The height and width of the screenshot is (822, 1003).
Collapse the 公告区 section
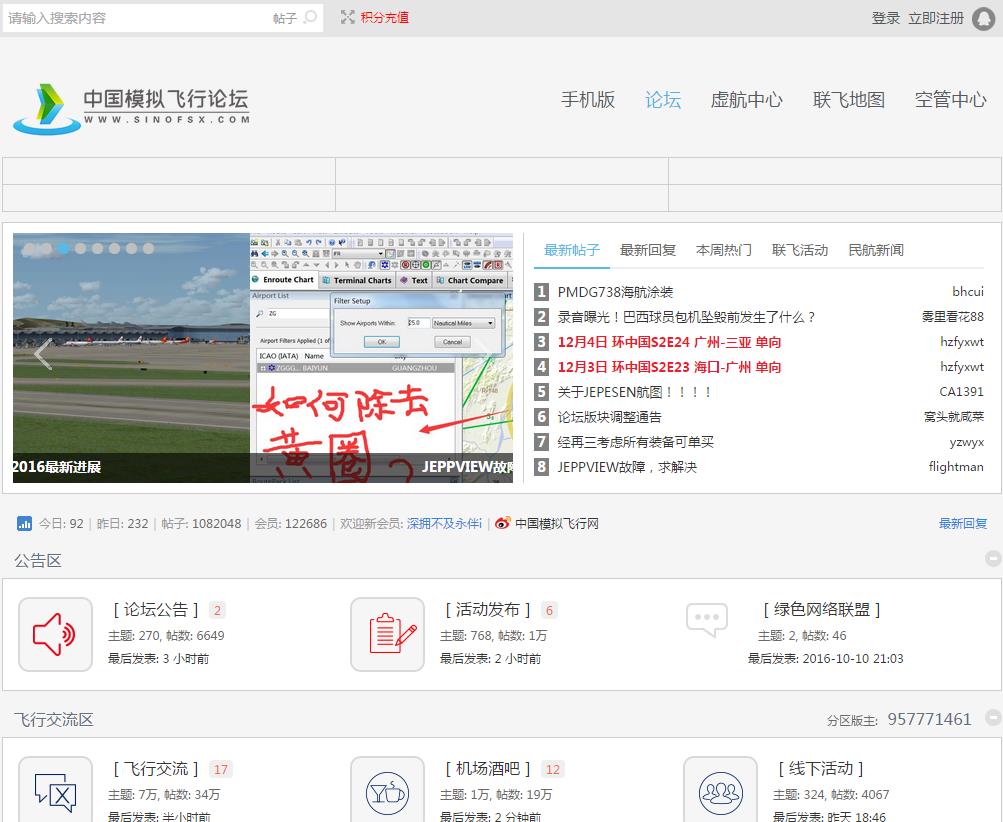point(993,558)
